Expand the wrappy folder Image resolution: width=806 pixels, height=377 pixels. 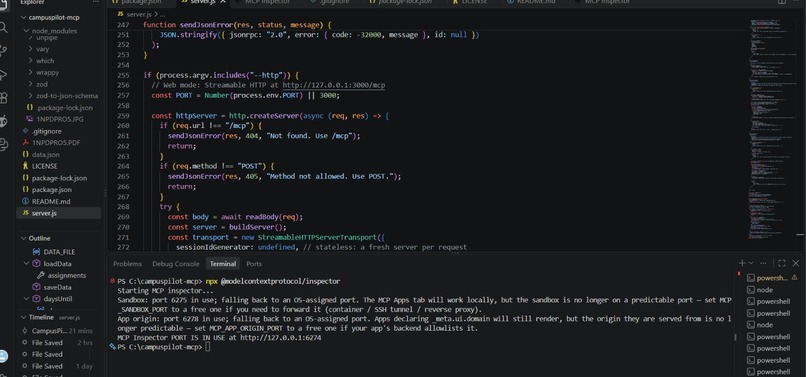31,73
